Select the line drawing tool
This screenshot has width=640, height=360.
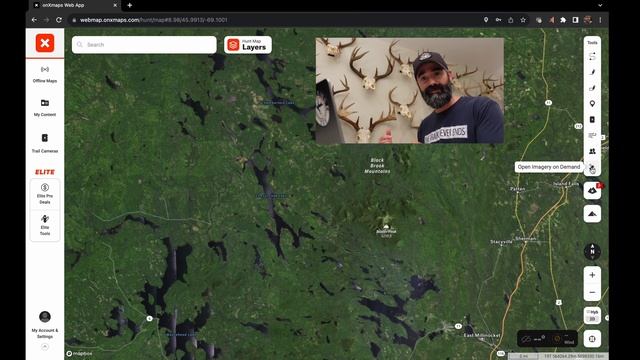[x=592, y=72]
